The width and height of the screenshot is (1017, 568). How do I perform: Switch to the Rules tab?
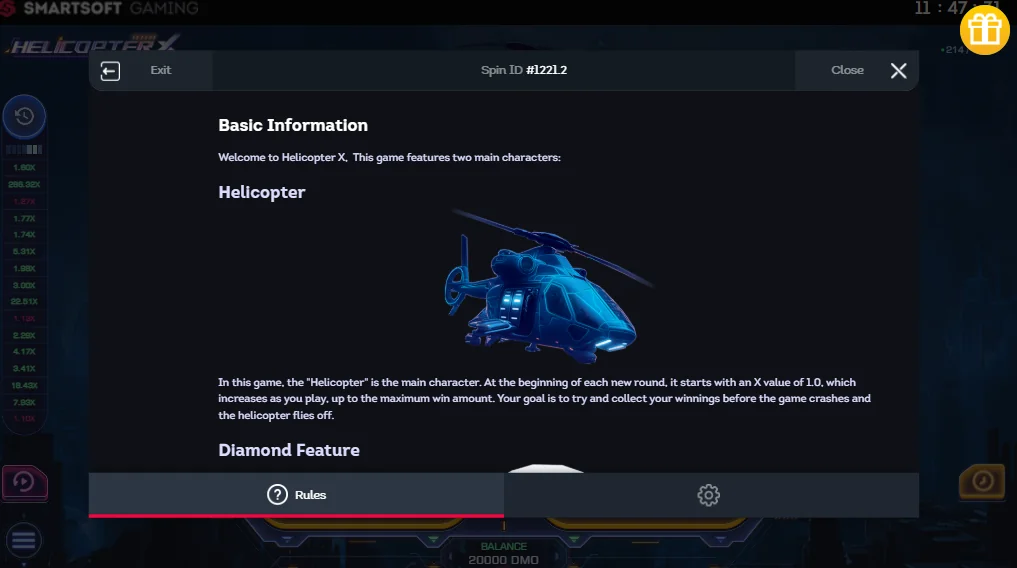tap(296, 495)
